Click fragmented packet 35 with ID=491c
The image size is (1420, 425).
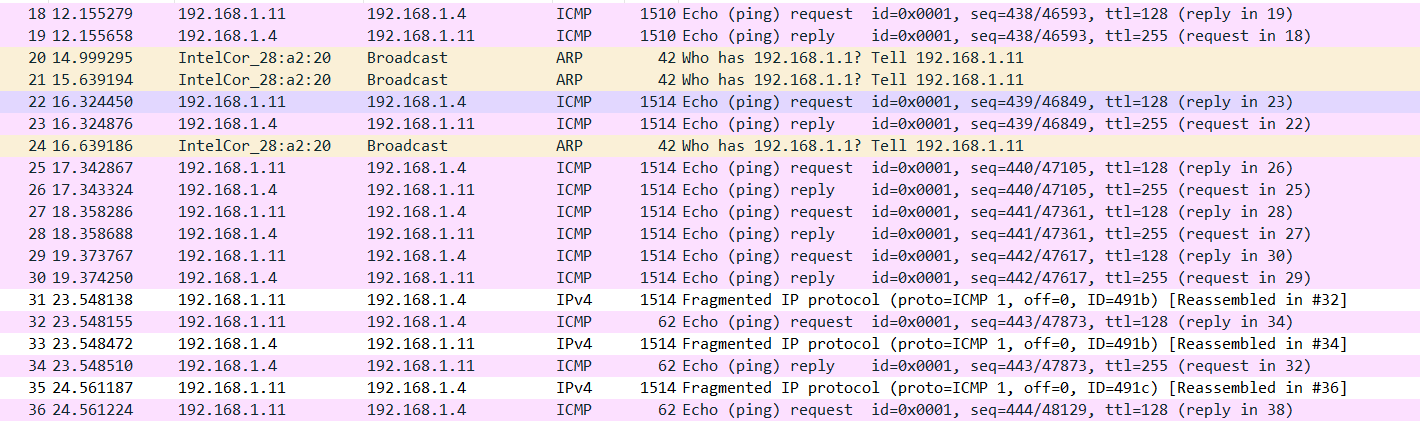pos(700,388)
